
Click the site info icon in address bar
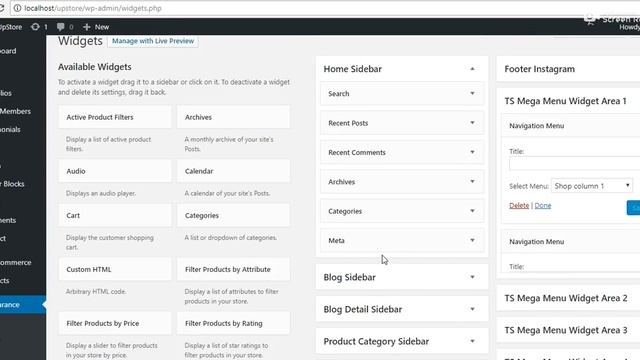click(17, 8)
